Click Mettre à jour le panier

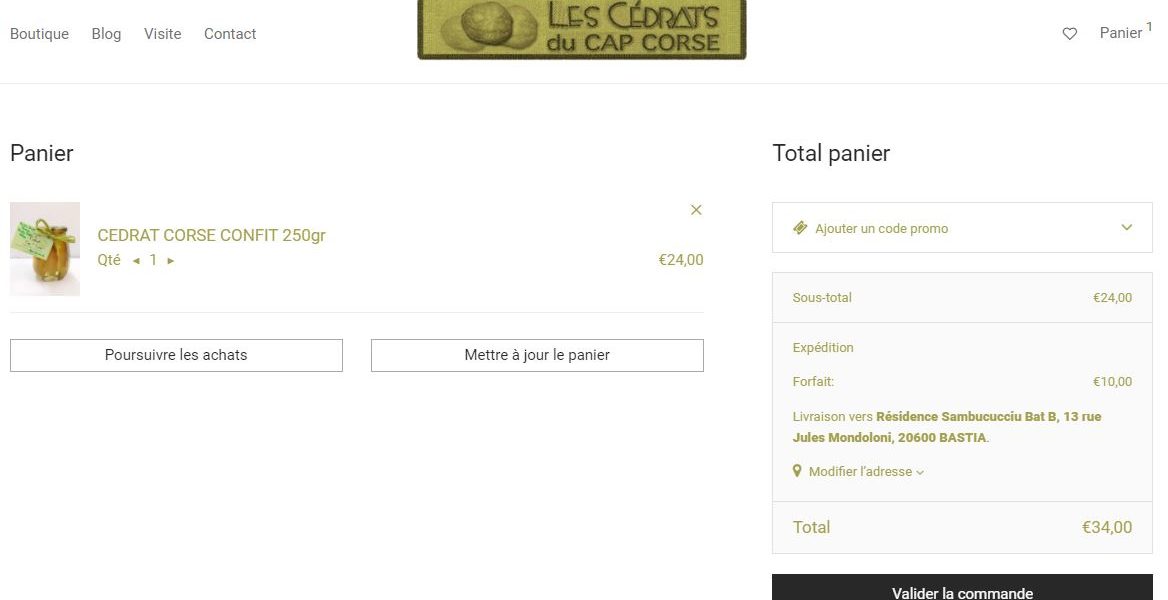coord(537,355)
